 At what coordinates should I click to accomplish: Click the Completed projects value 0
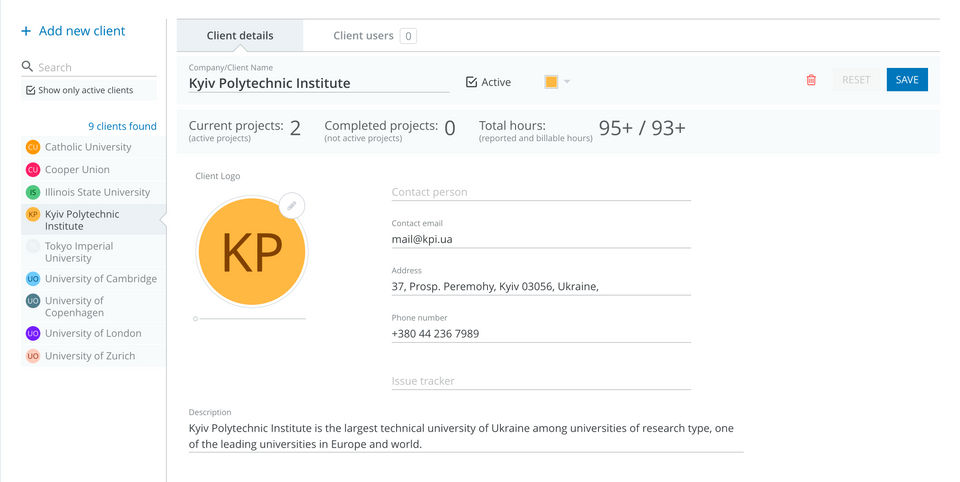450,128
